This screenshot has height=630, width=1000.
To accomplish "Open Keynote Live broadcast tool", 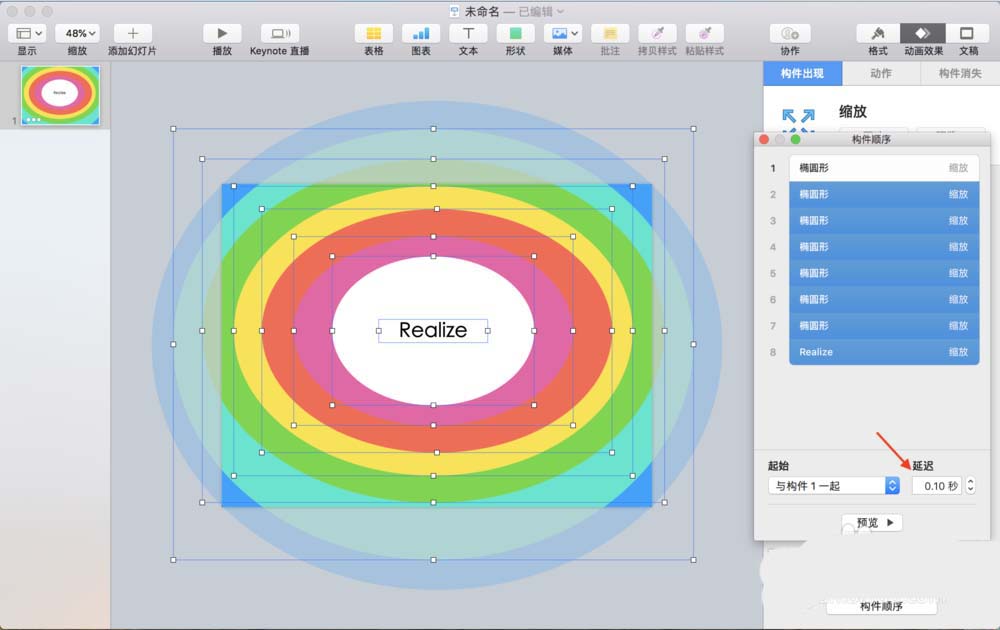I will point(279,34).
